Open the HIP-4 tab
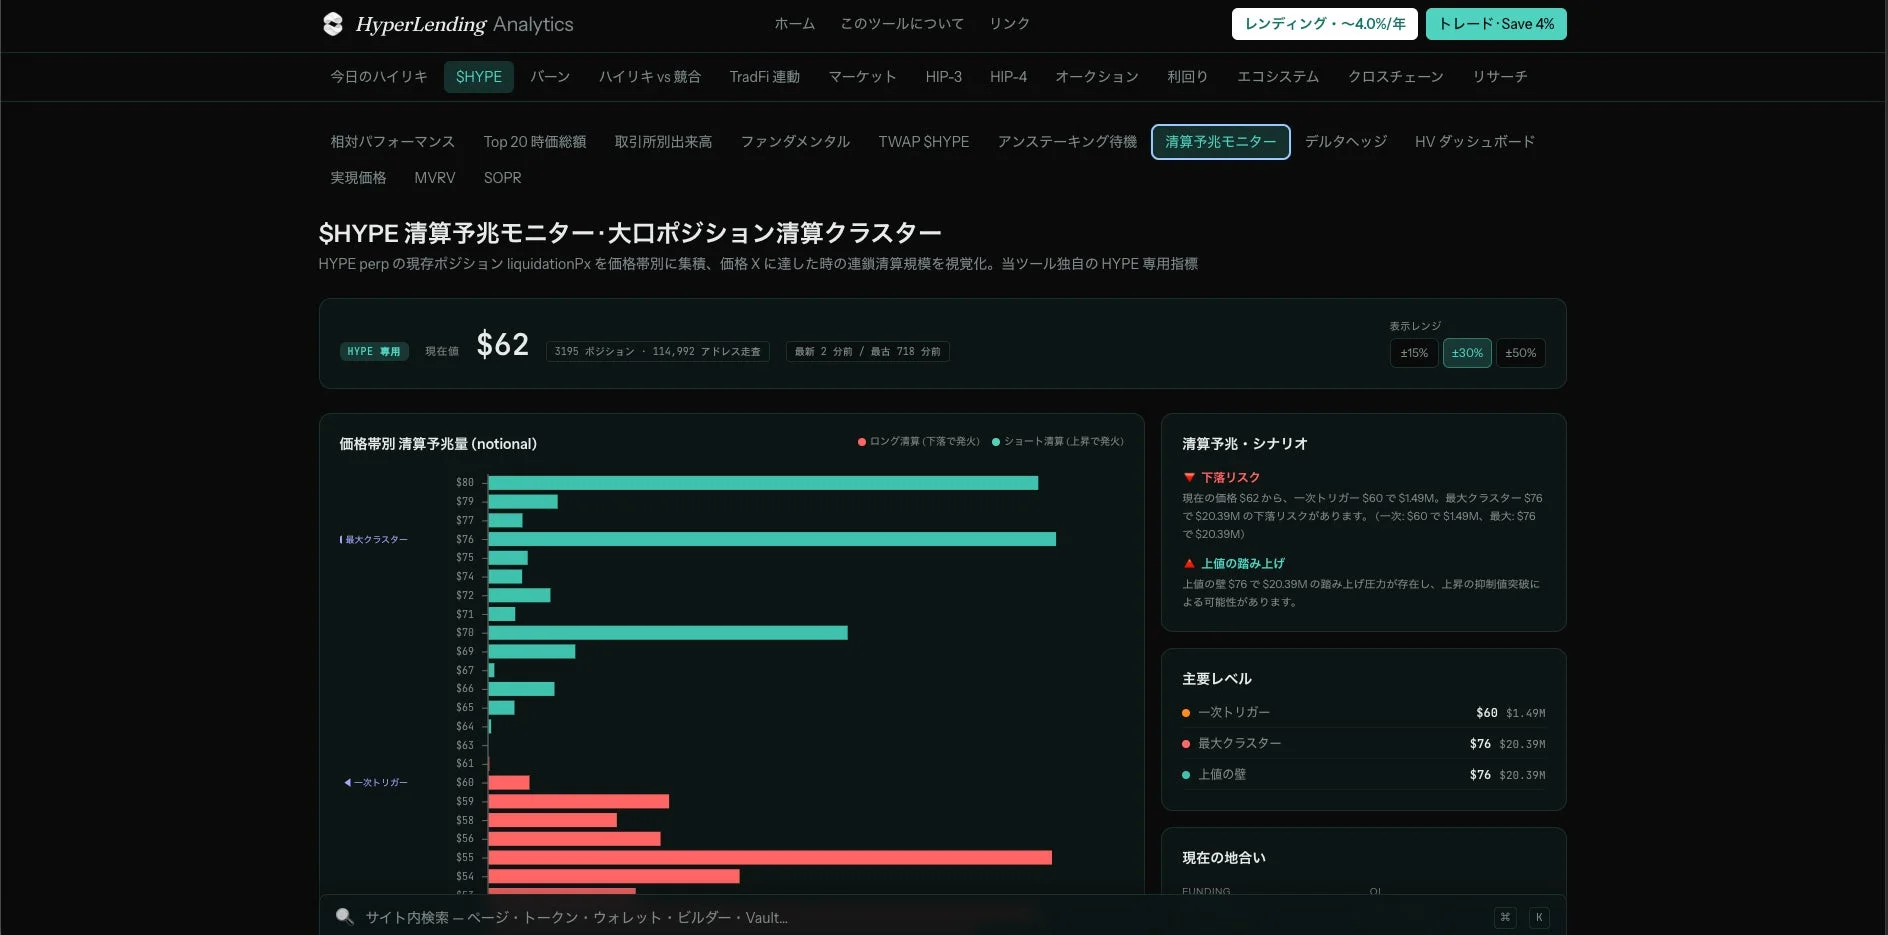This screenshot has height=935, width=1888. coord(1008,77)
